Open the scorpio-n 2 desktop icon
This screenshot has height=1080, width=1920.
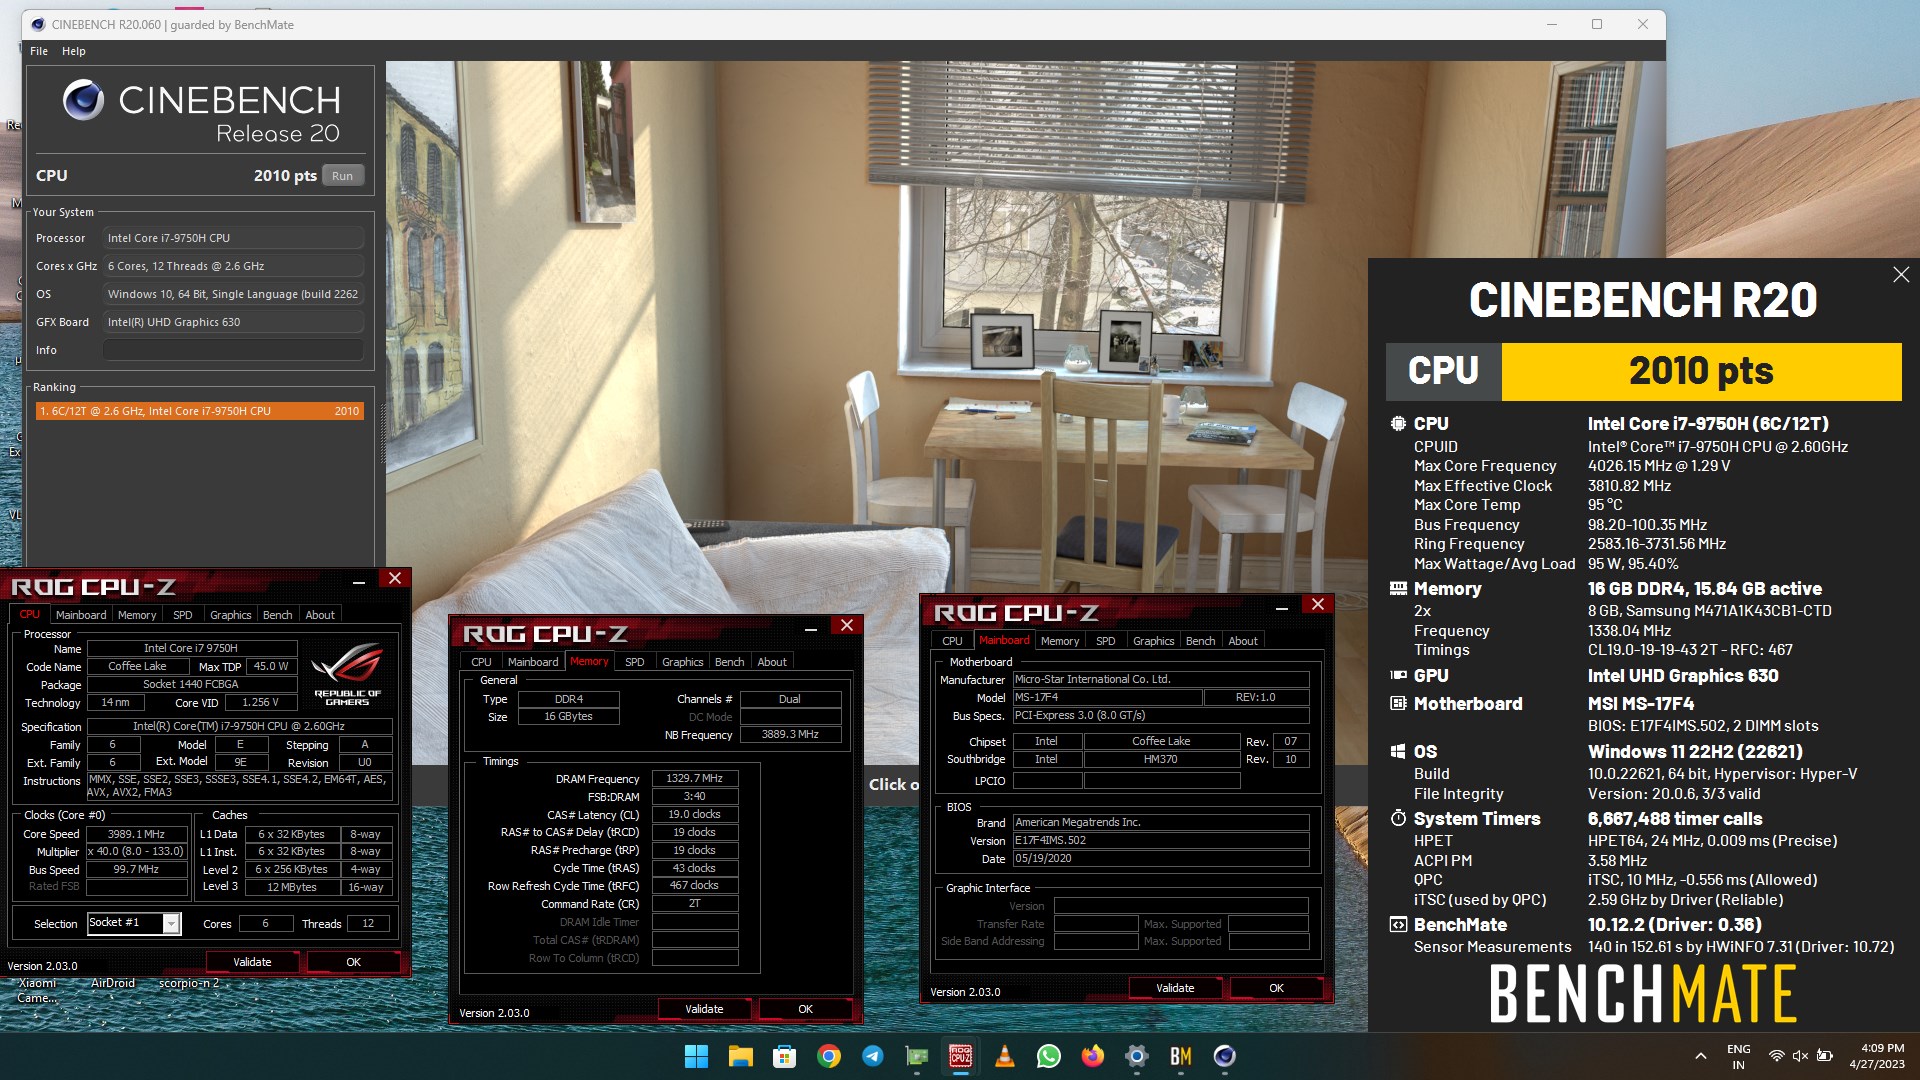[189, 983]
